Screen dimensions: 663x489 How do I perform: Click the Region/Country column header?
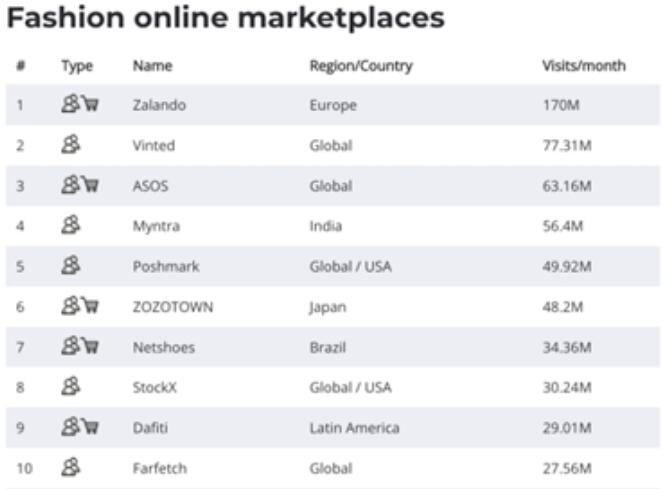(x=361, y=66)
